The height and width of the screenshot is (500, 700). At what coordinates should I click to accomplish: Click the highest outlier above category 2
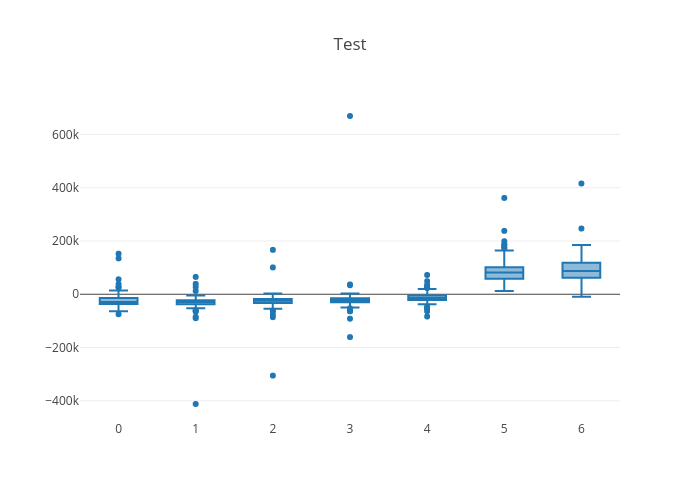click(273, 250)
